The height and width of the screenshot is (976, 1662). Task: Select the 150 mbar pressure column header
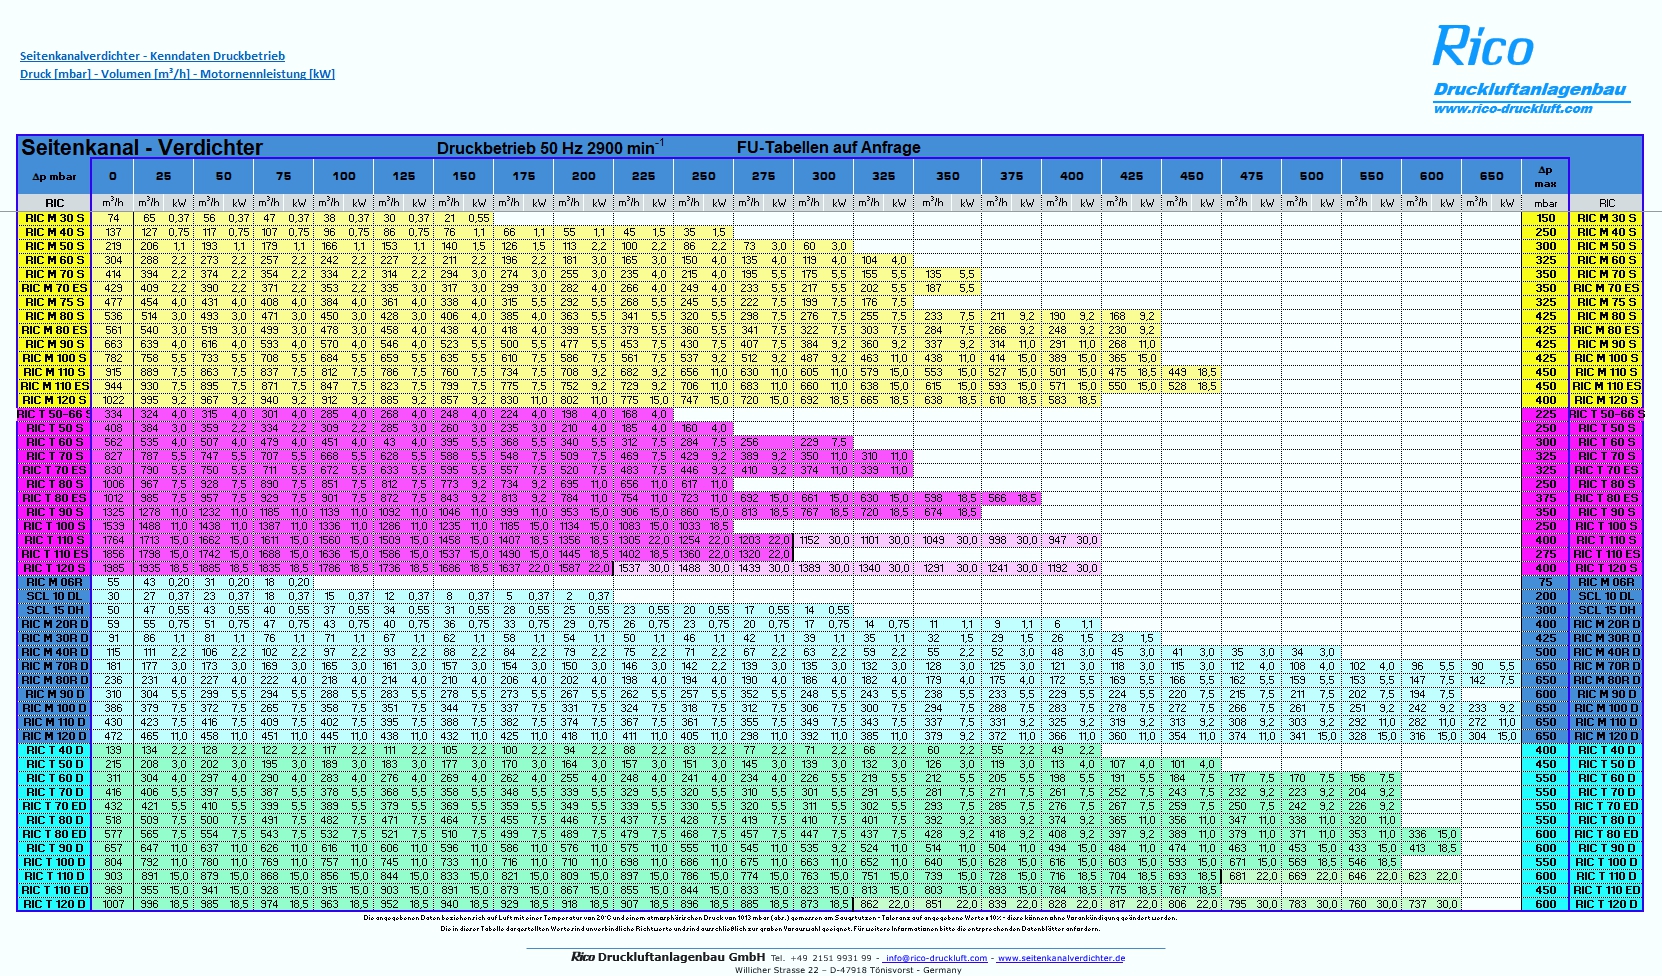point(463,176)
